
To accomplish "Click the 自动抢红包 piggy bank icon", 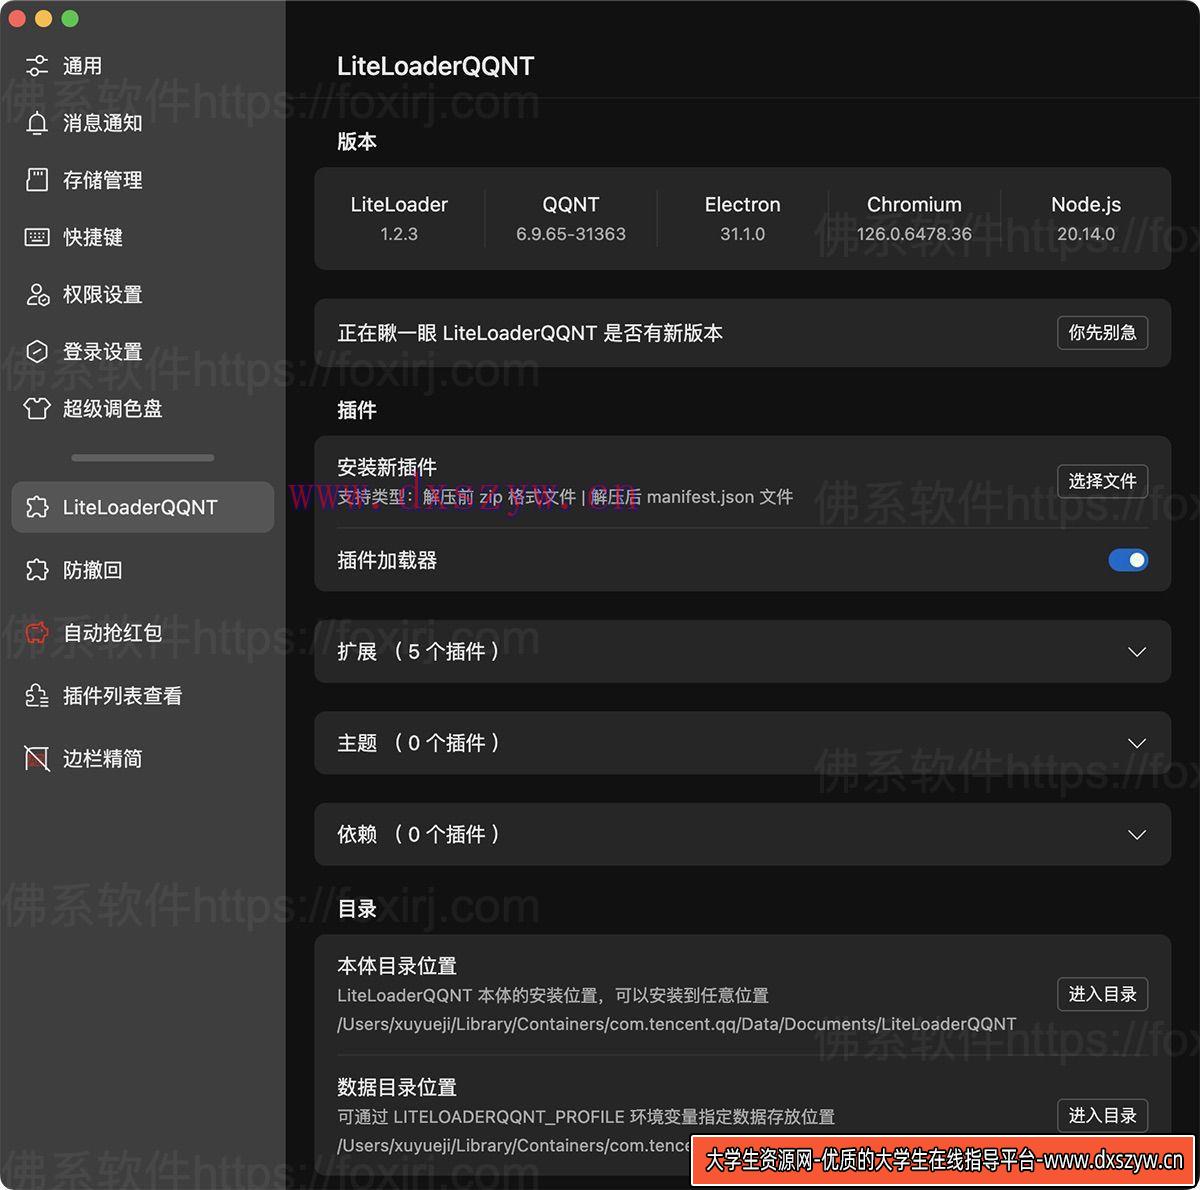I will pos(37,633).
